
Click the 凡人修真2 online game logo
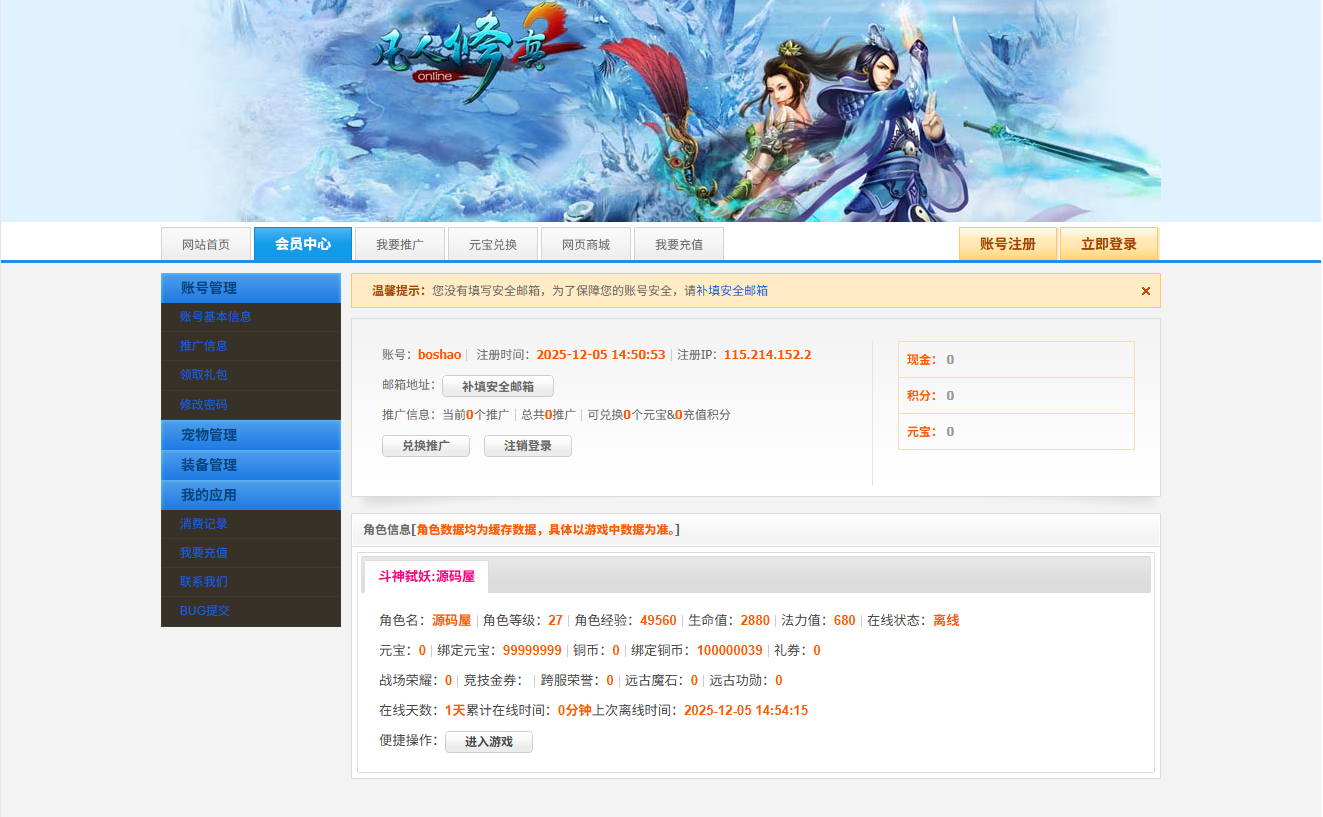point(465,58)
